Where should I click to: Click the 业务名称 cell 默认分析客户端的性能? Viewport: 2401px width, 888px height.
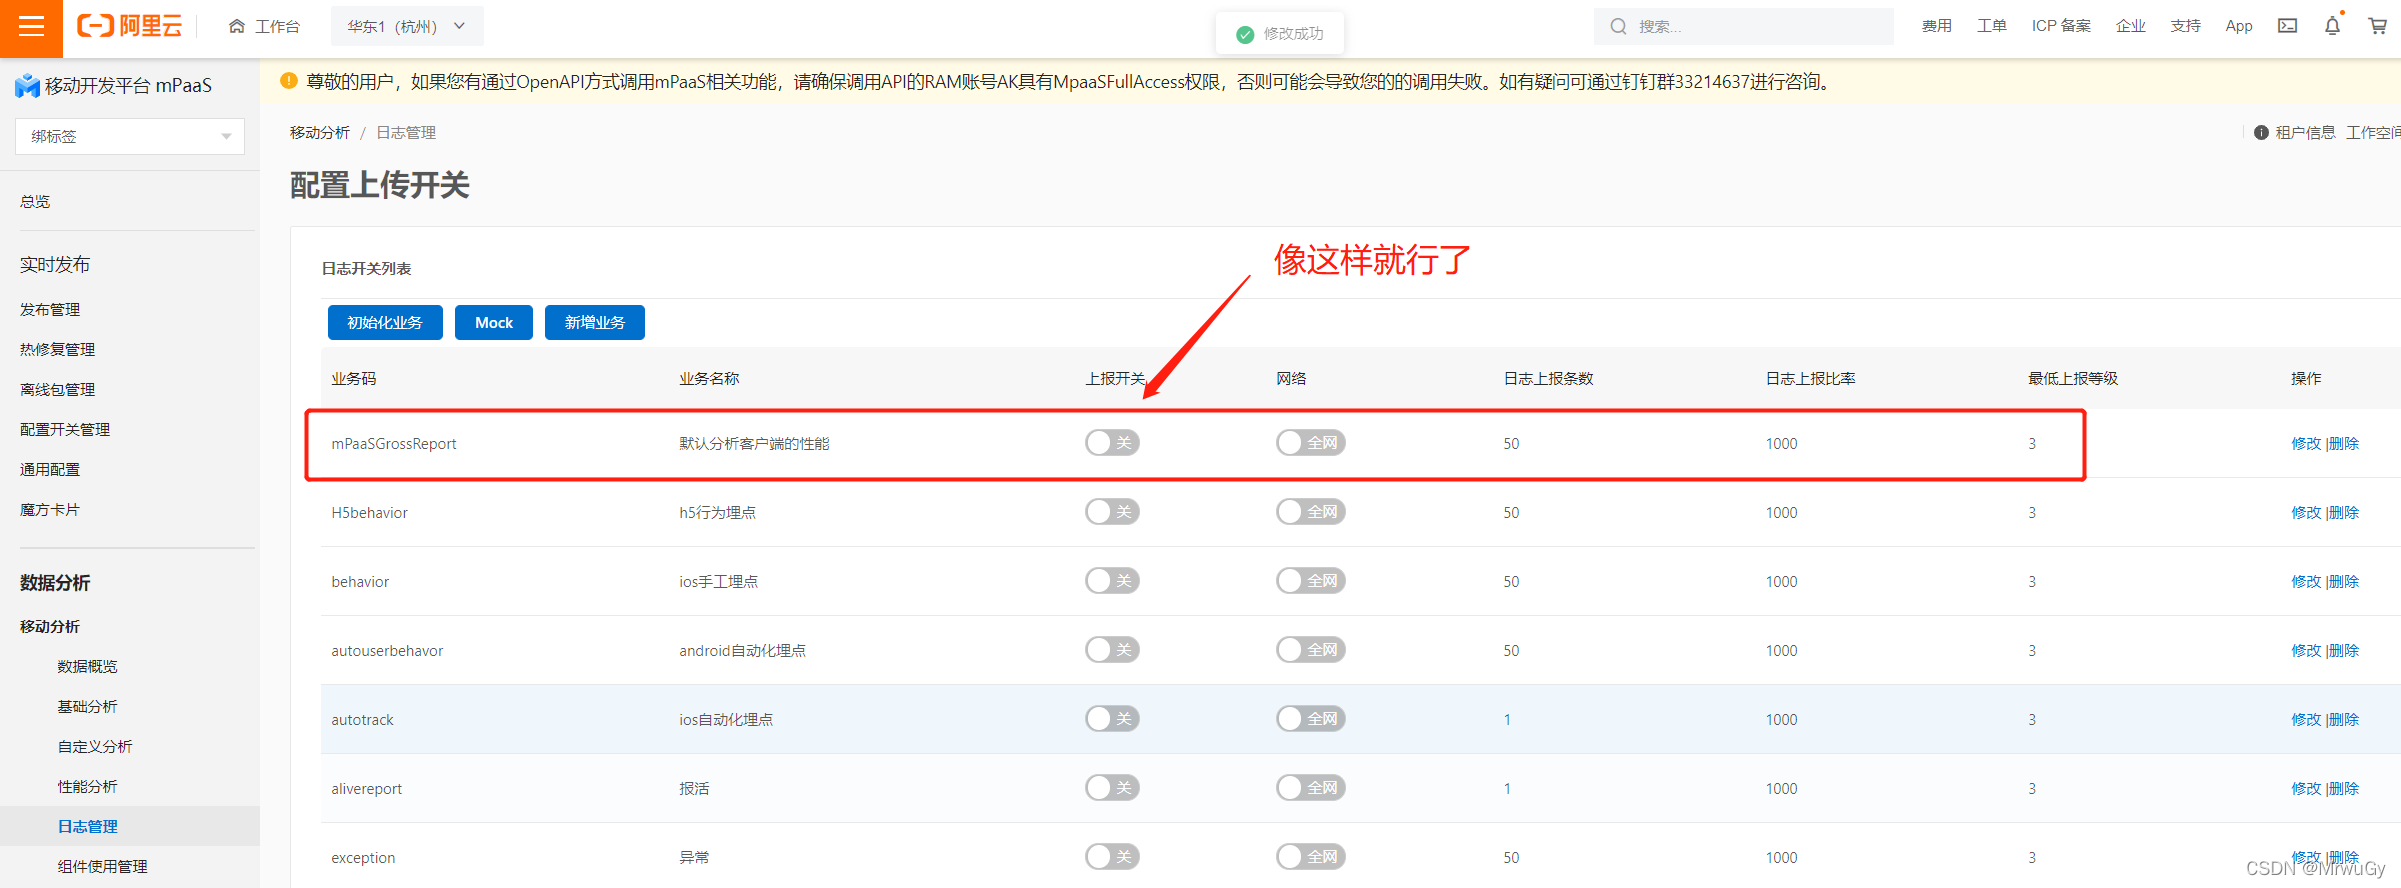tap(754, 444)
